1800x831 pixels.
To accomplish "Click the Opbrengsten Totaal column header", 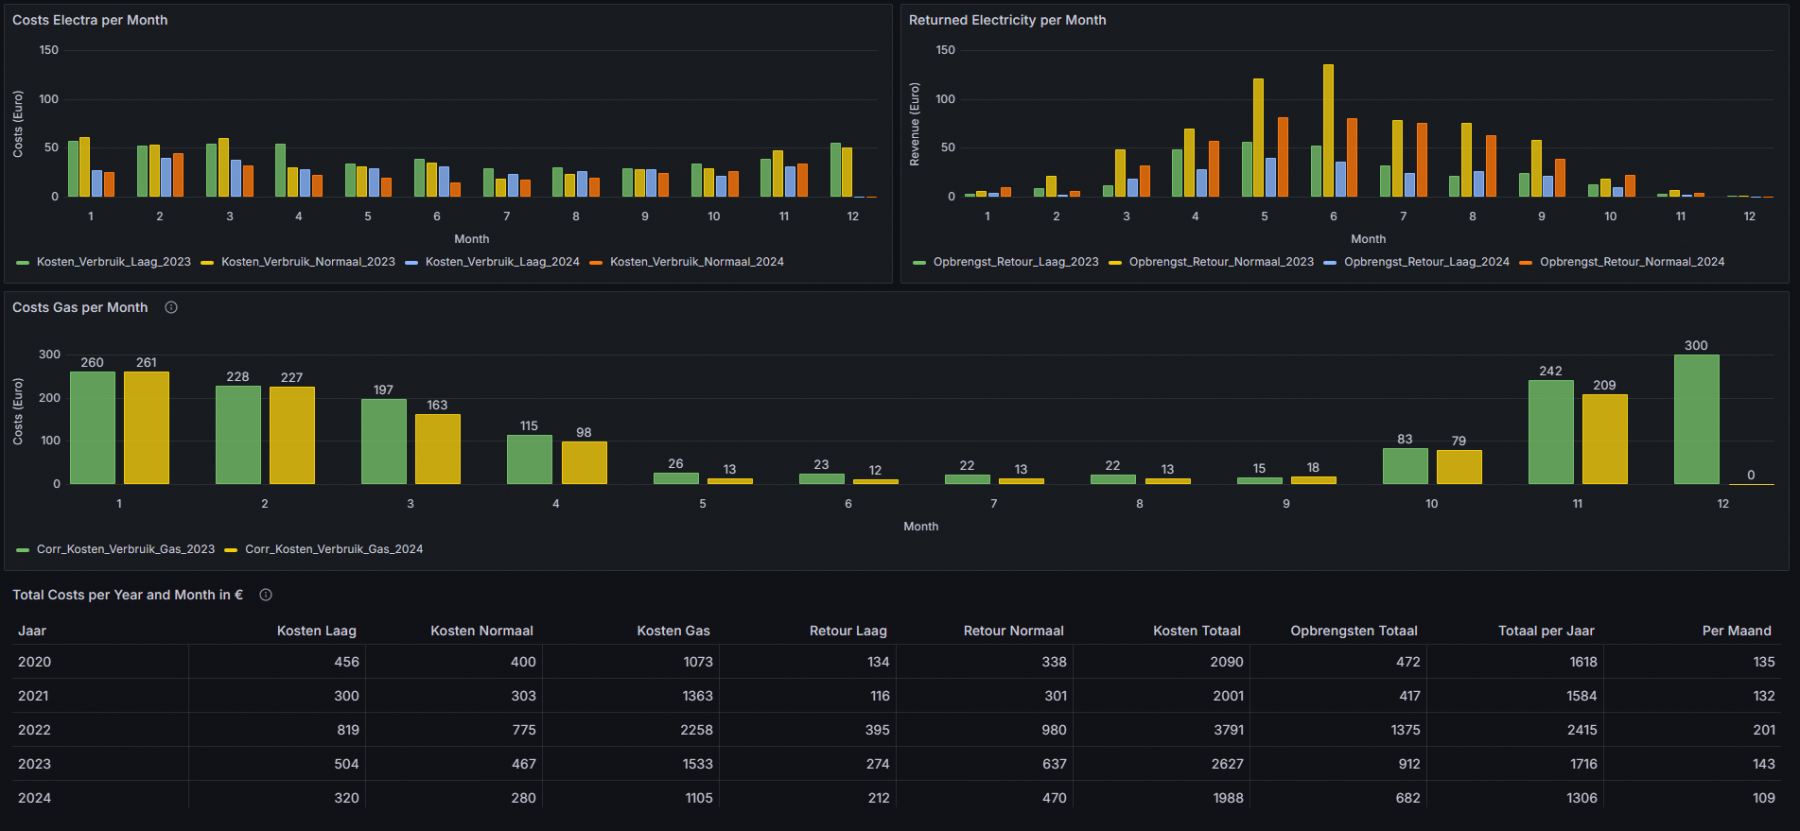I will (1353, 631).
